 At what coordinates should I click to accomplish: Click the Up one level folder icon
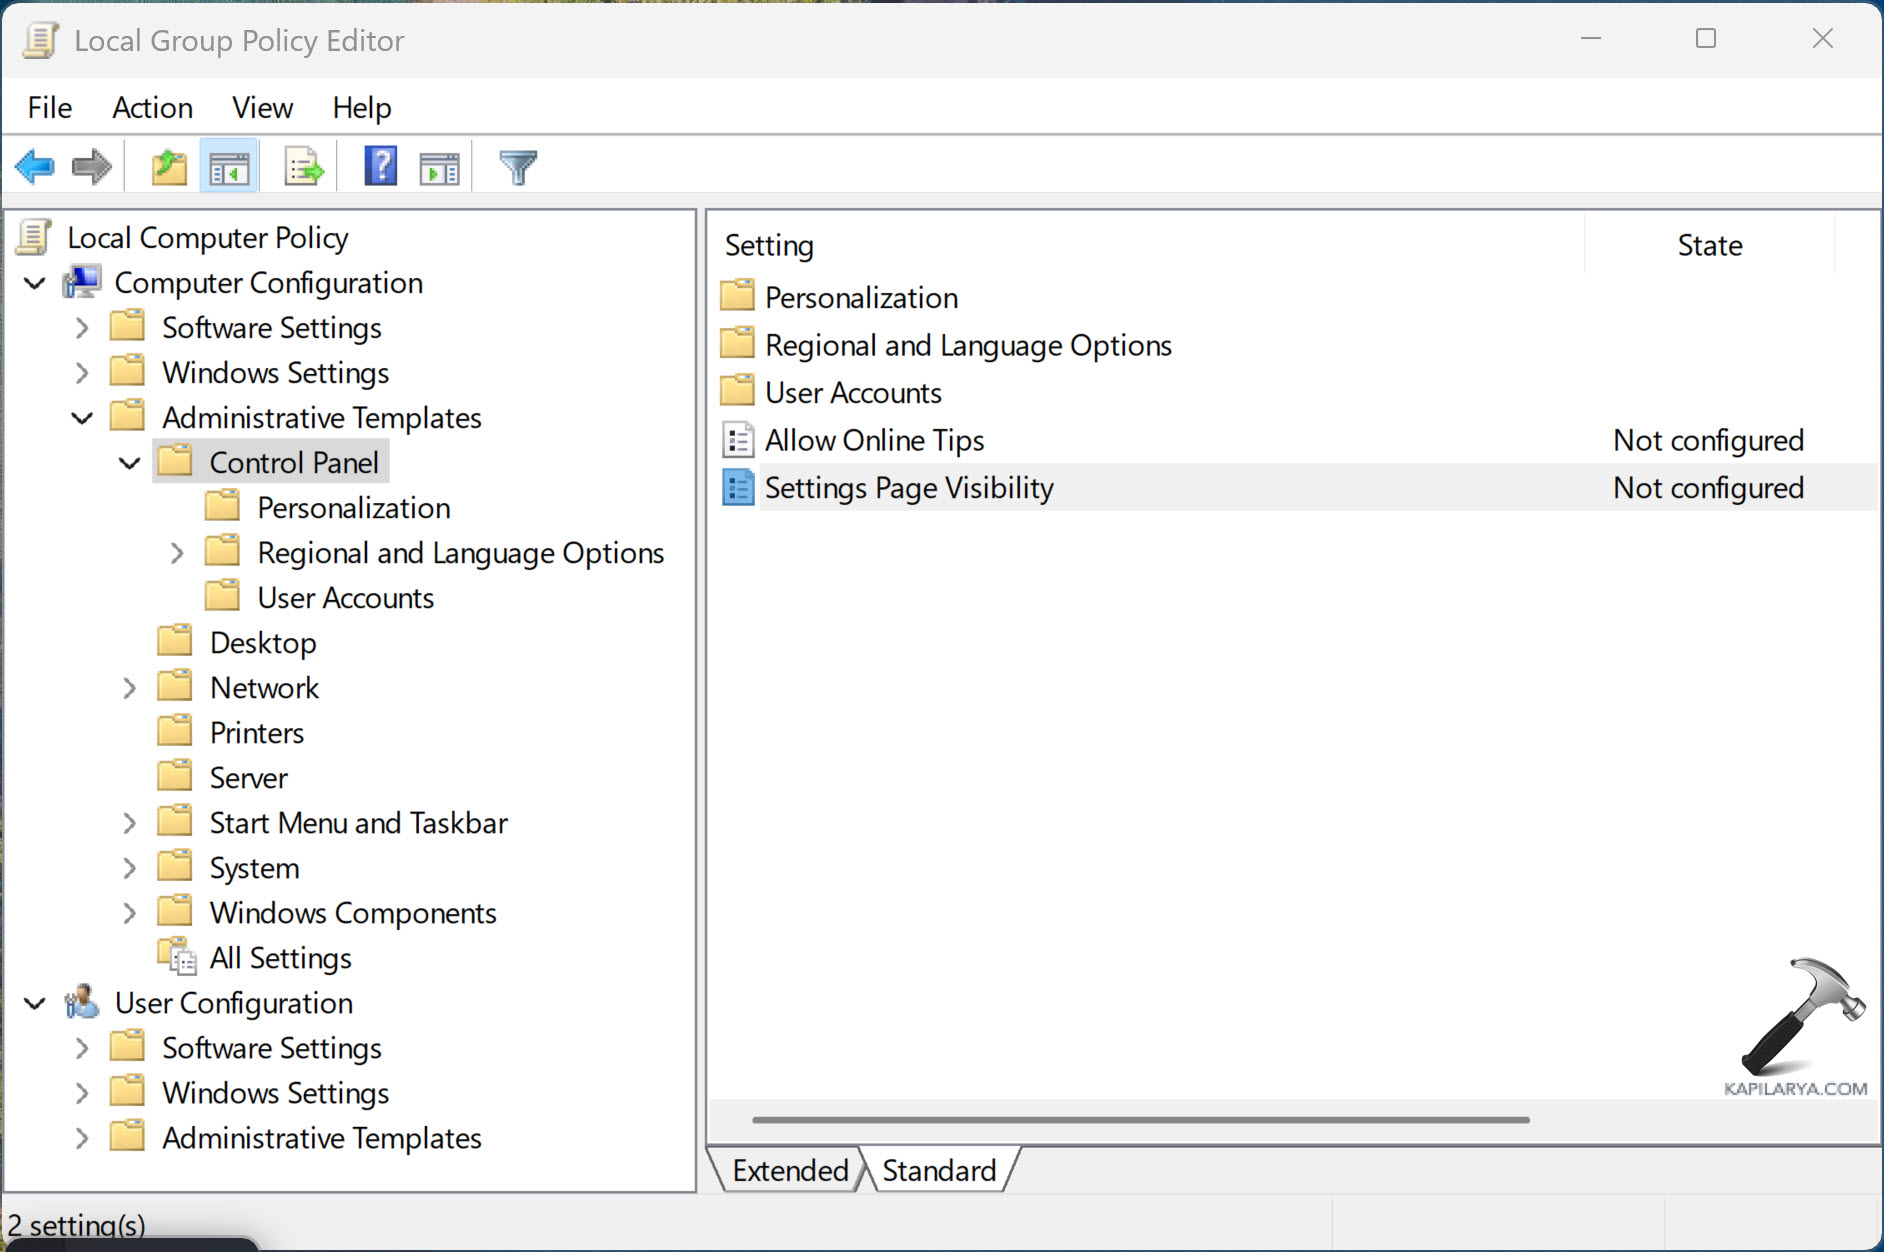pos(169,167)
